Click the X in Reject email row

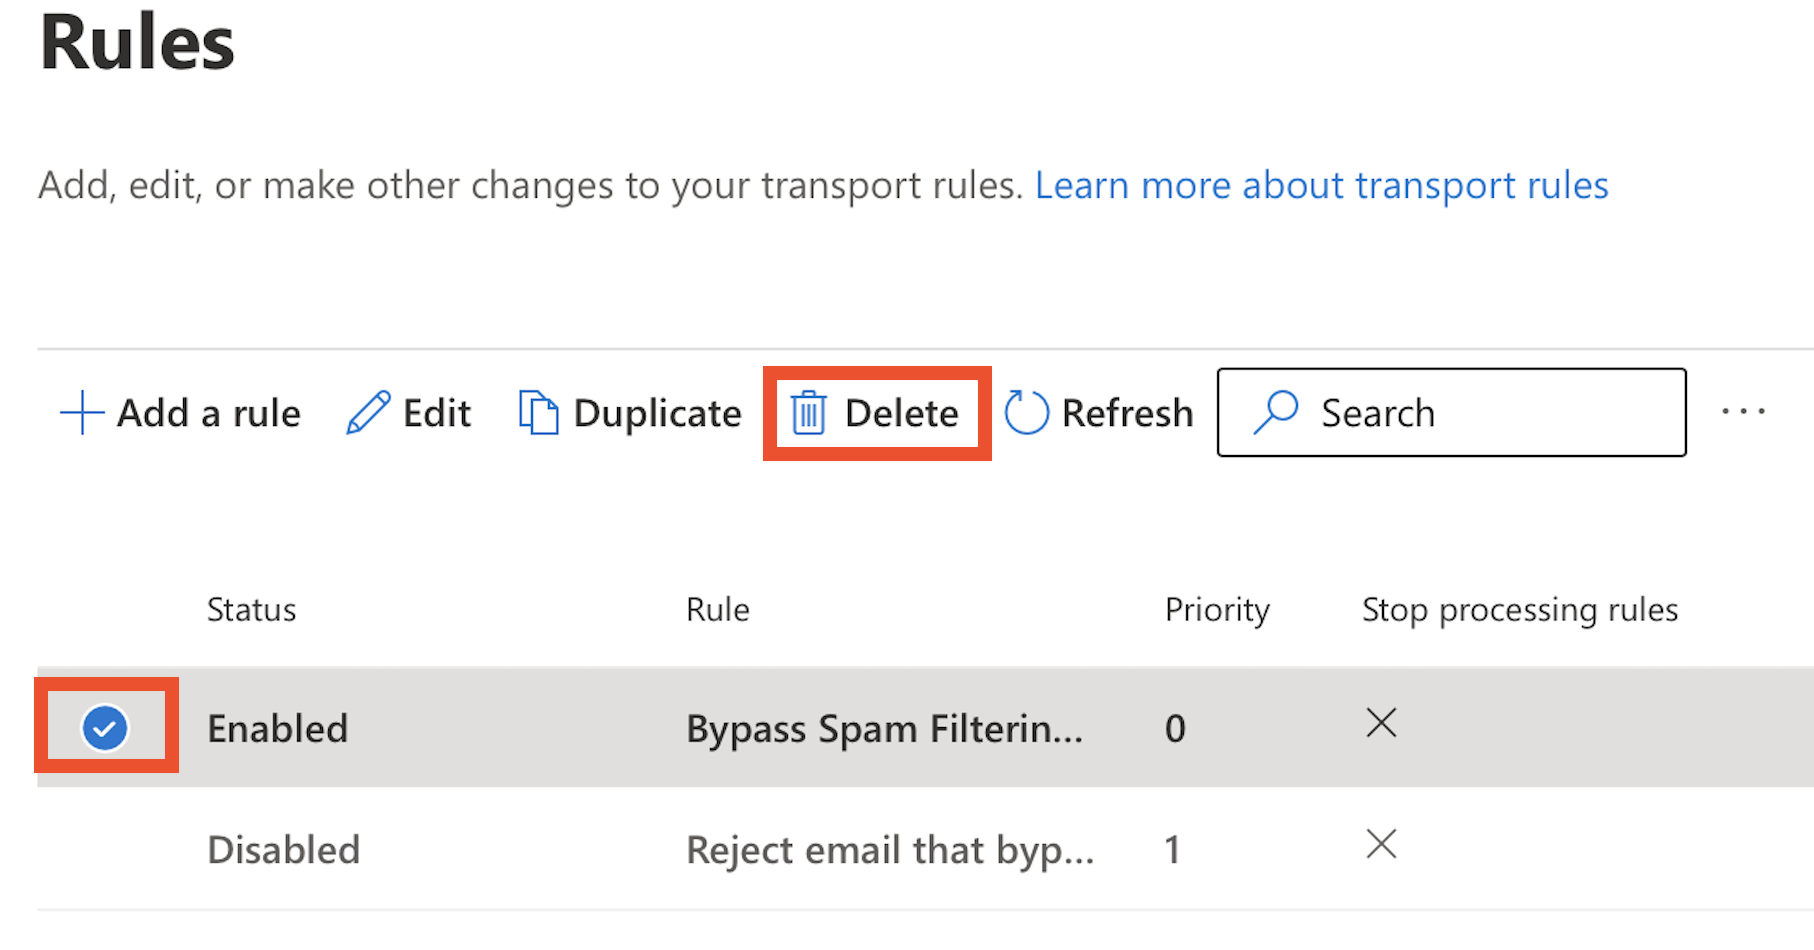(x=1381, y=844)
